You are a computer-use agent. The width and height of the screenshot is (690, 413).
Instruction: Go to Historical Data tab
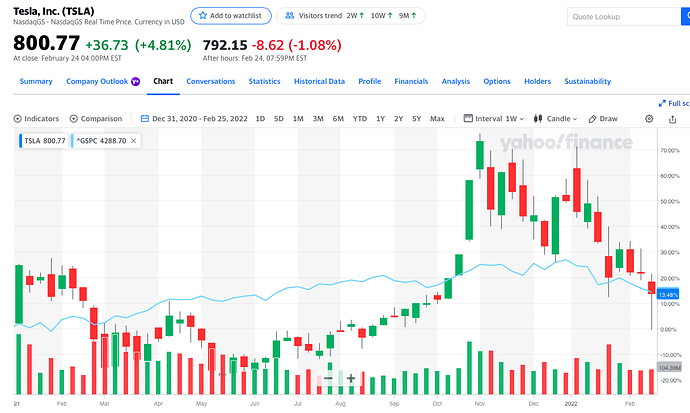[319, 81]
